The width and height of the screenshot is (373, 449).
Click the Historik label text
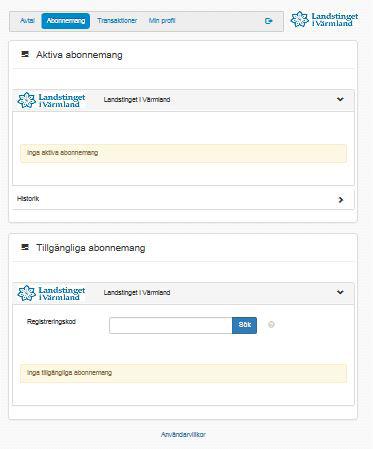(28, 199)
